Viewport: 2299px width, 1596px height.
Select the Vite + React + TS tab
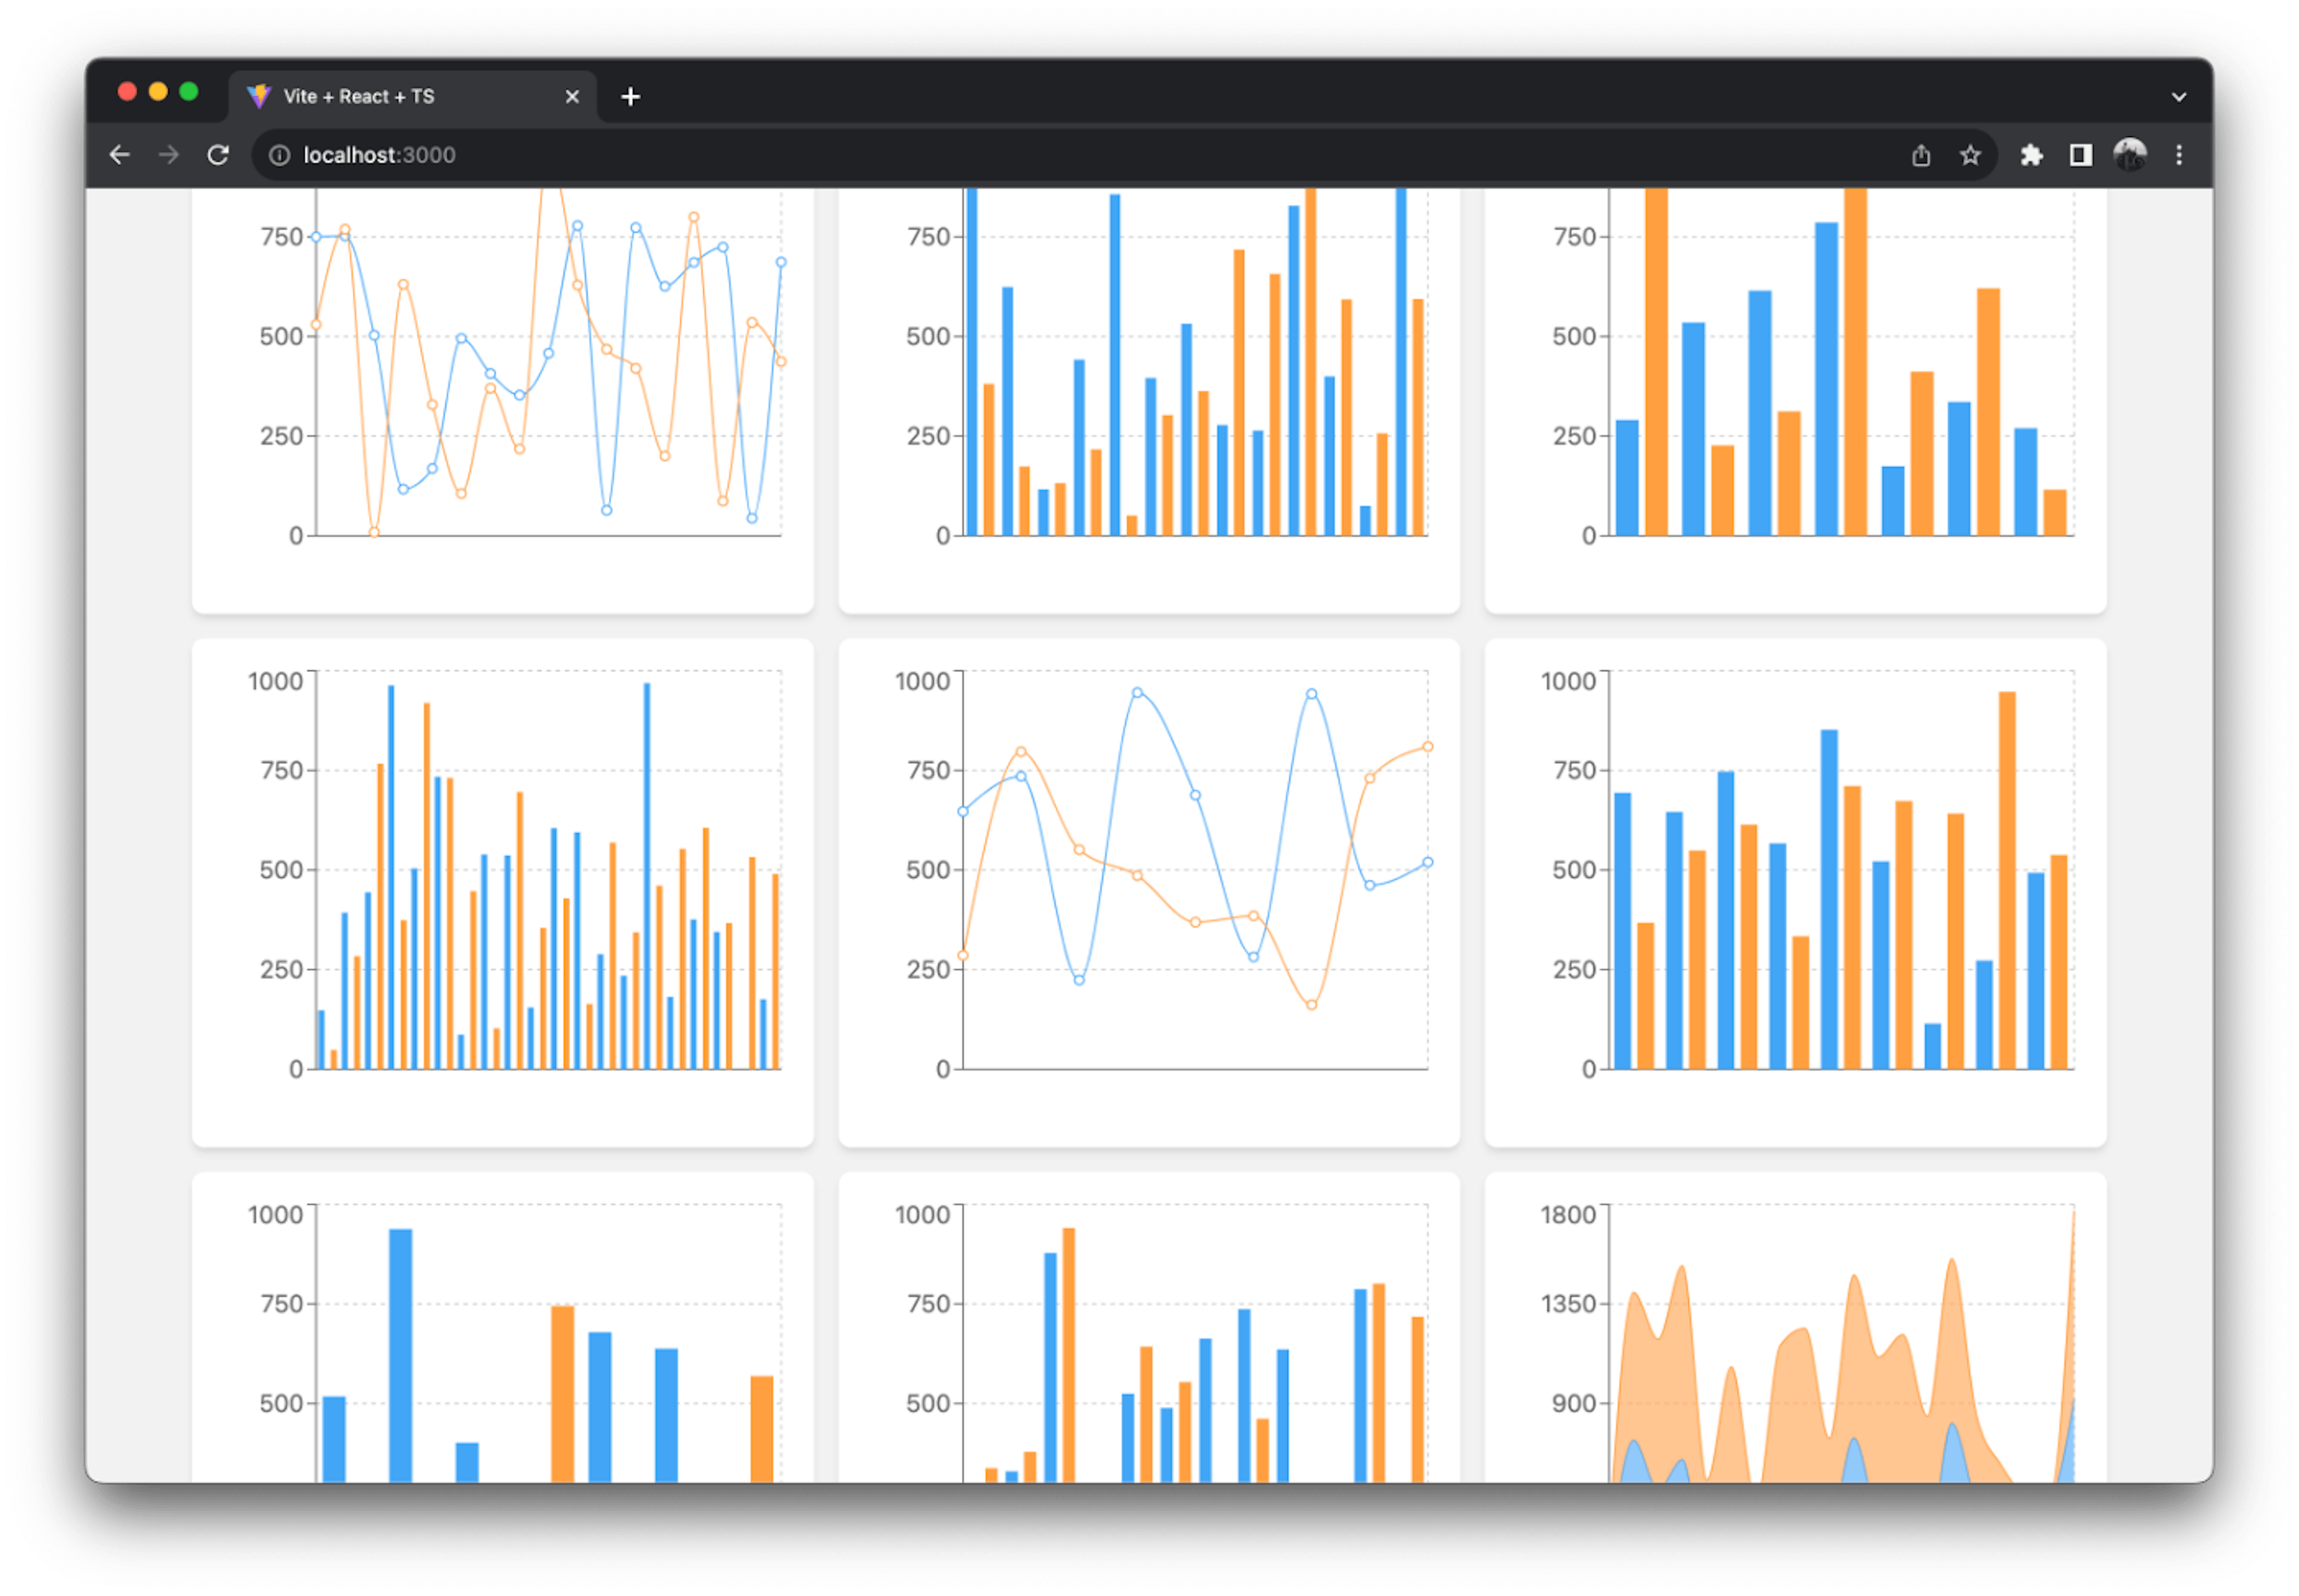(x=413, y=97)
